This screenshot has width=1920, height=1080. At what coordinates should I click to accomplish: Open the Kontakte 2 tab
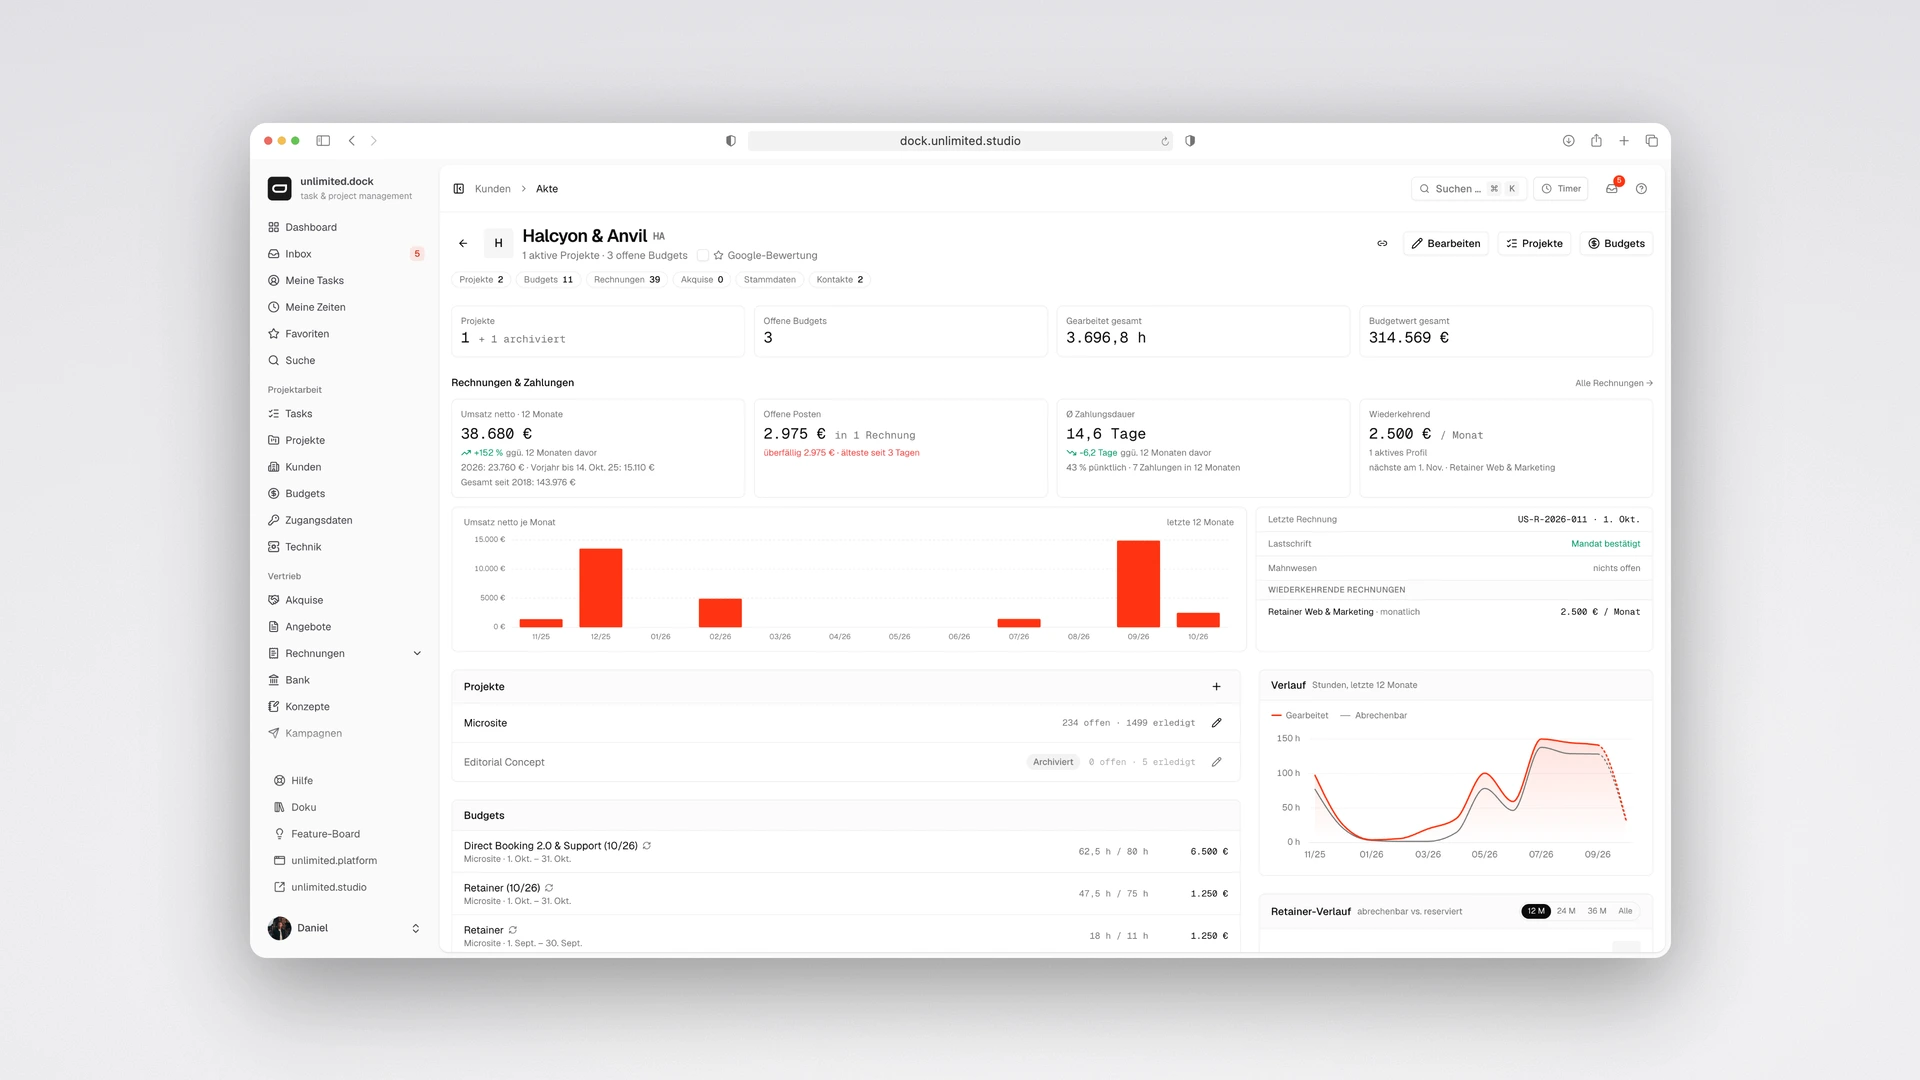click(x=840, y=280)
